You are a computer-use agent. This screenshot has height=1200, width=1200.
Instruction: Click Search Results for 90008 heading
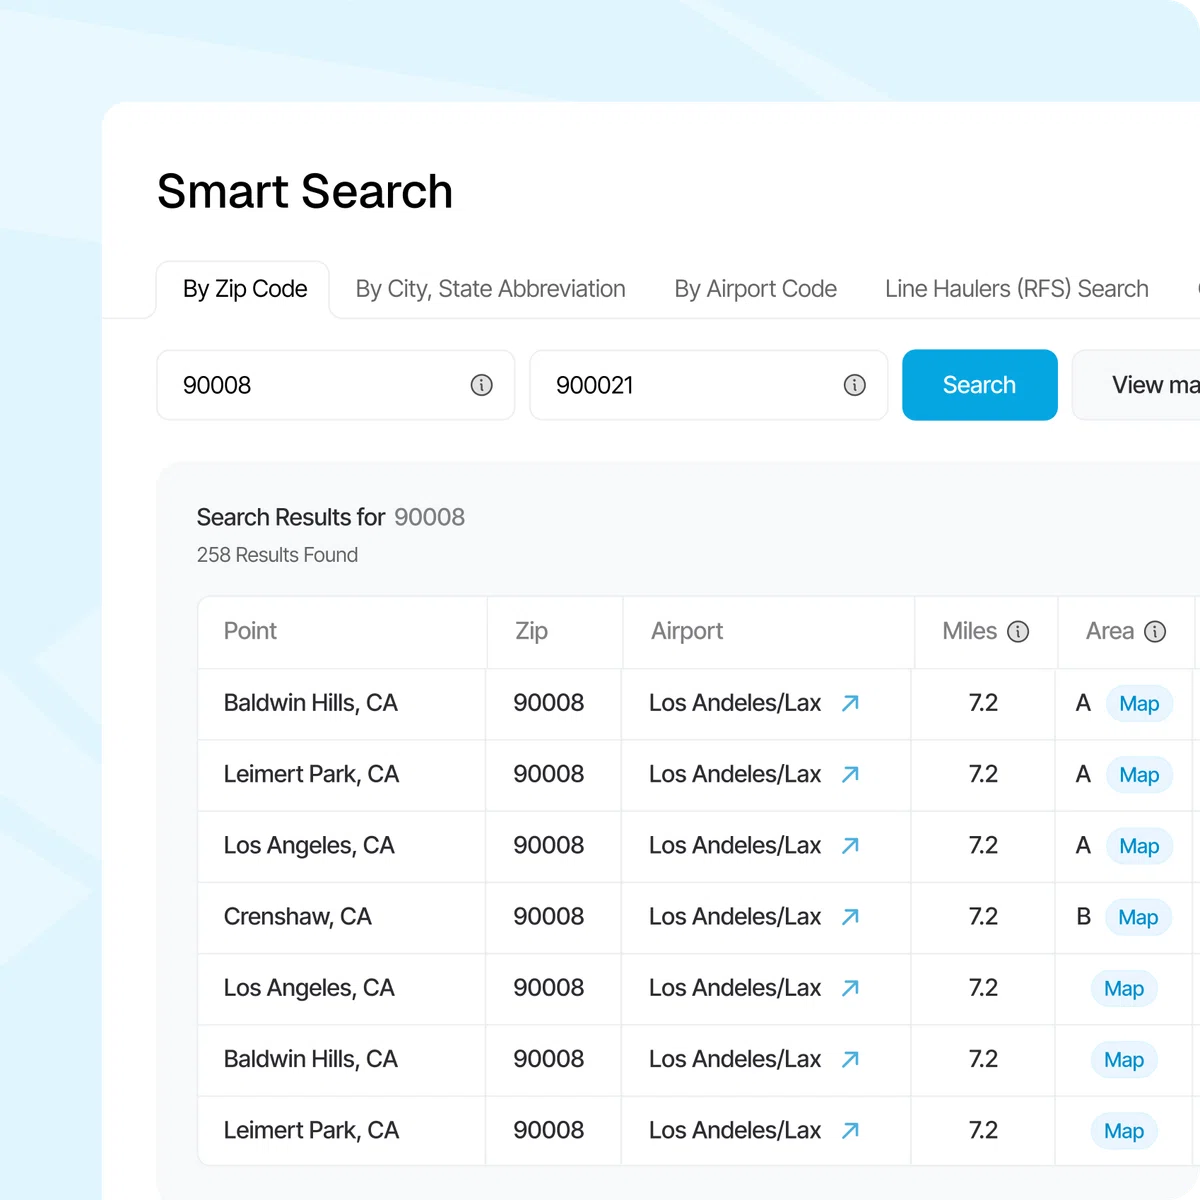tap(331, 517)
